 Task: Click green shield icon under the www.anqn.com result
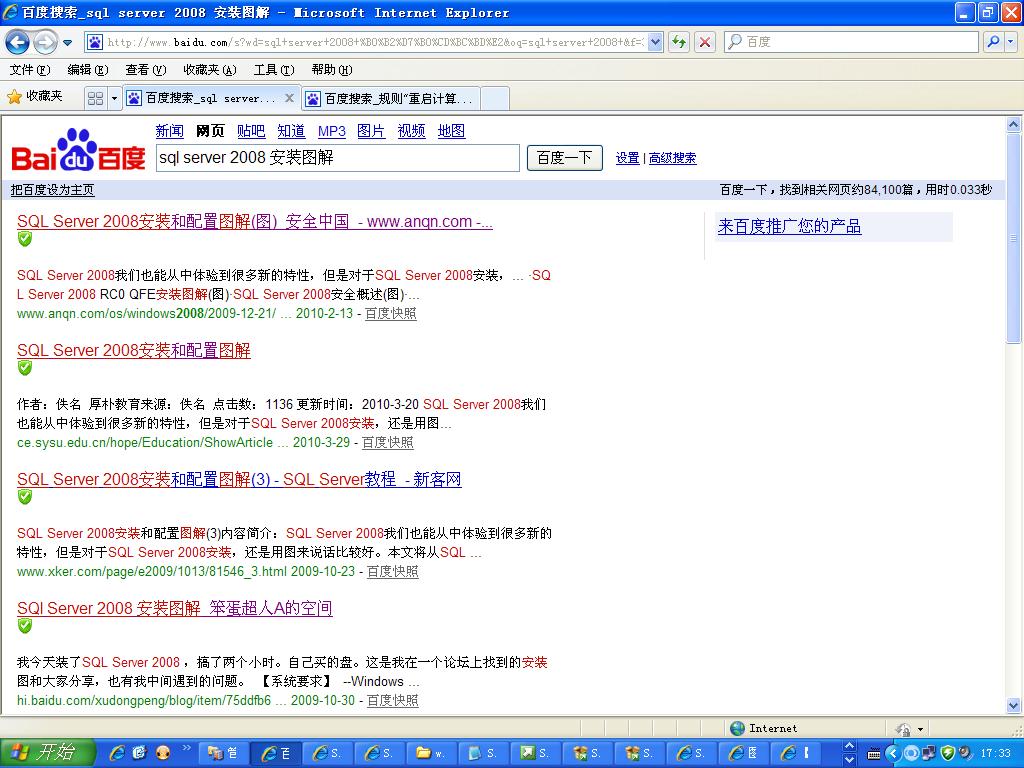pyautogui.click(x=25, y=239)
